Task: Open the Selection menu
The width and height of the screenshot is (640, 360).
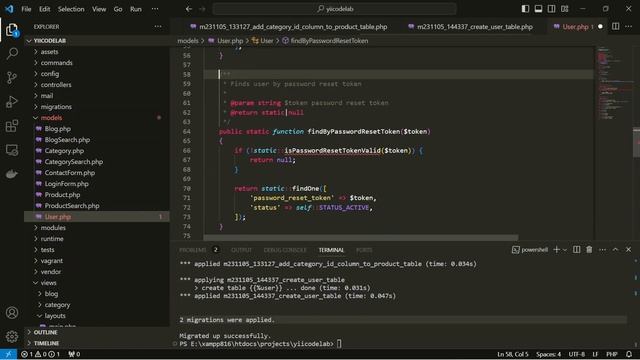Action: pos(71,9)
